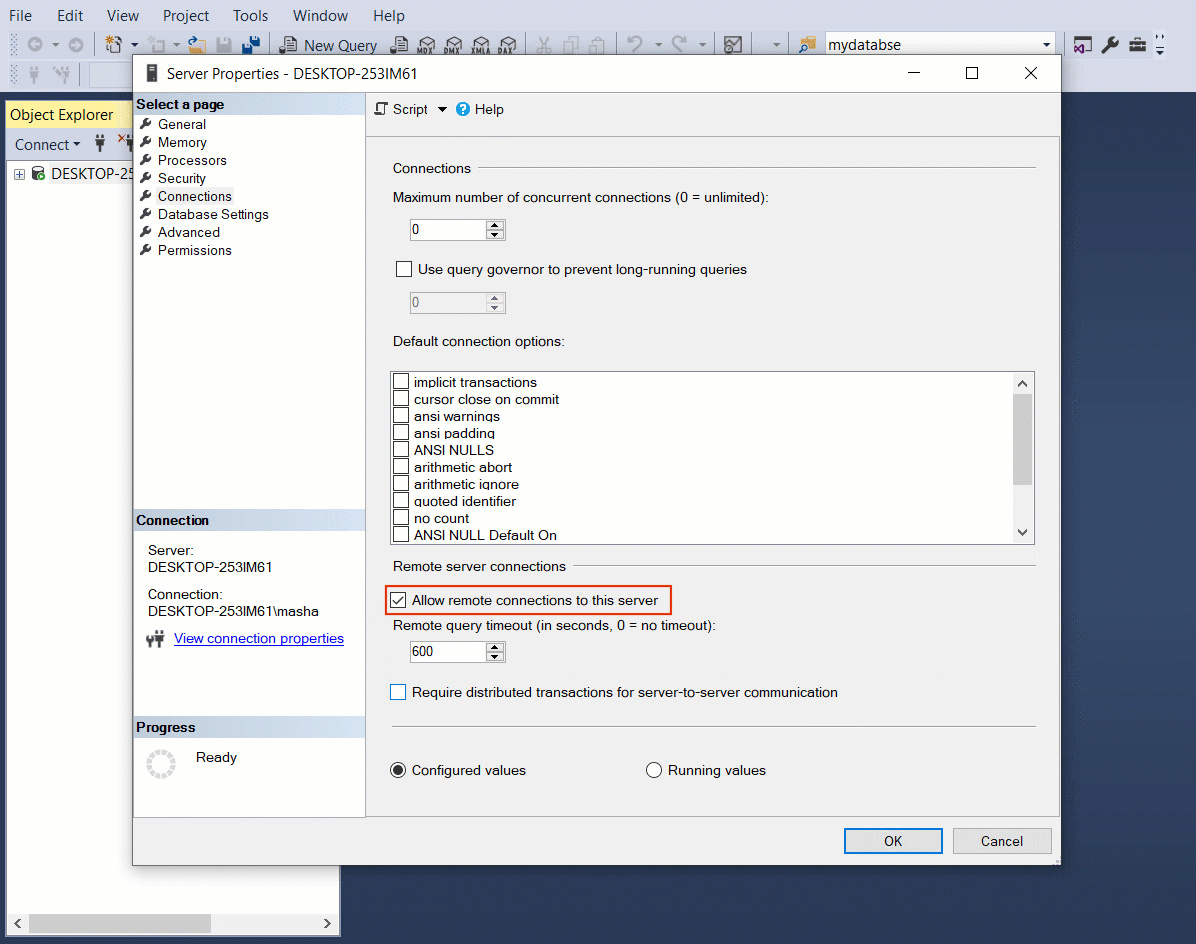Click the View connection properties link
The width and height of the screenshot is (1196, 944).
point(258,638)
